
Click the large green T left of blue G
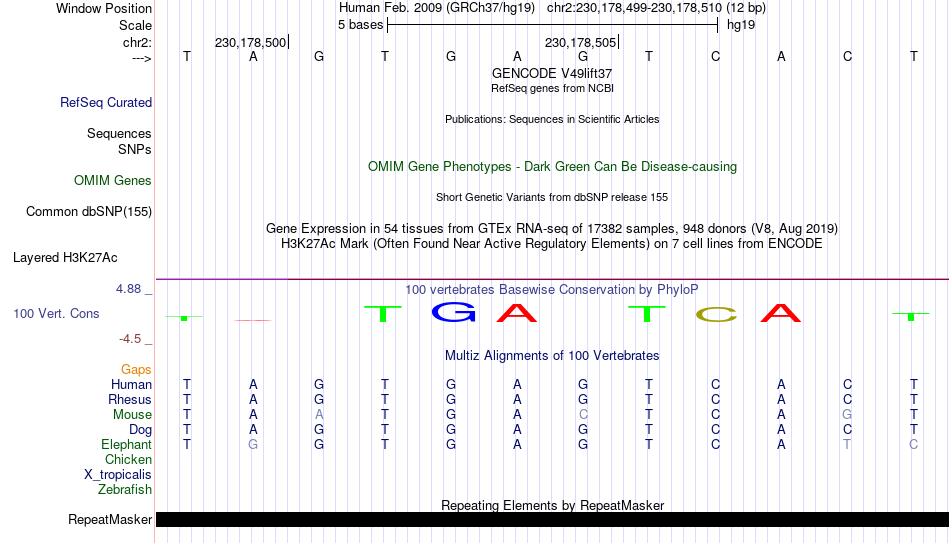pyautogui.click(x=382, y=314)
